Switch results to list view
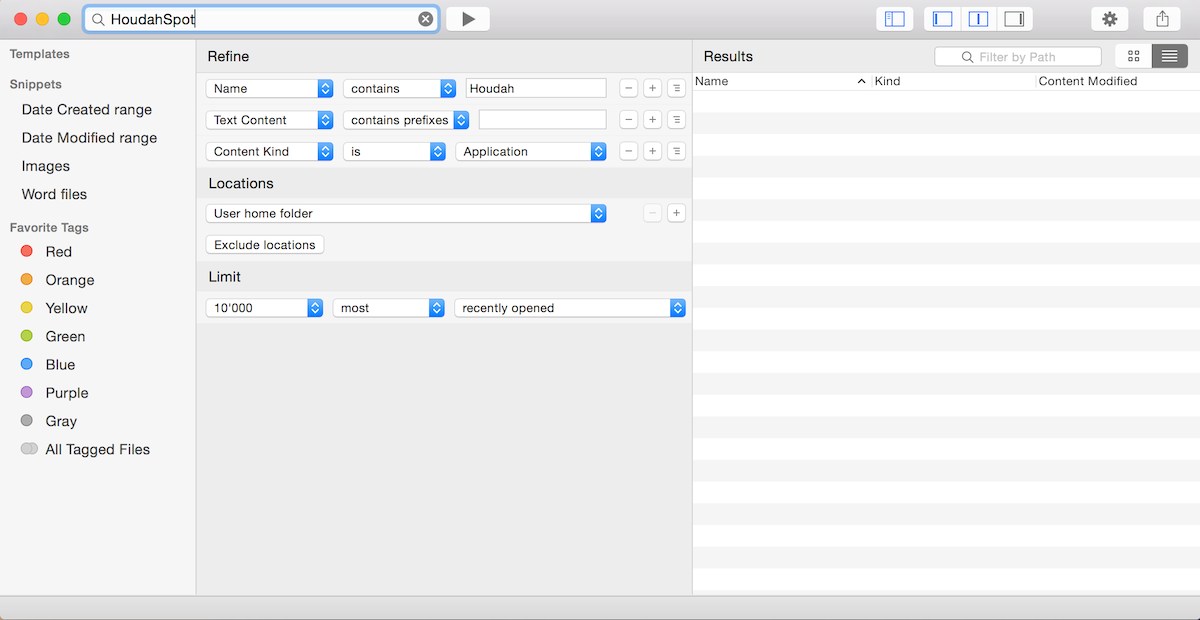This screenshot has width=1200, height=620. coord(1169,57)
